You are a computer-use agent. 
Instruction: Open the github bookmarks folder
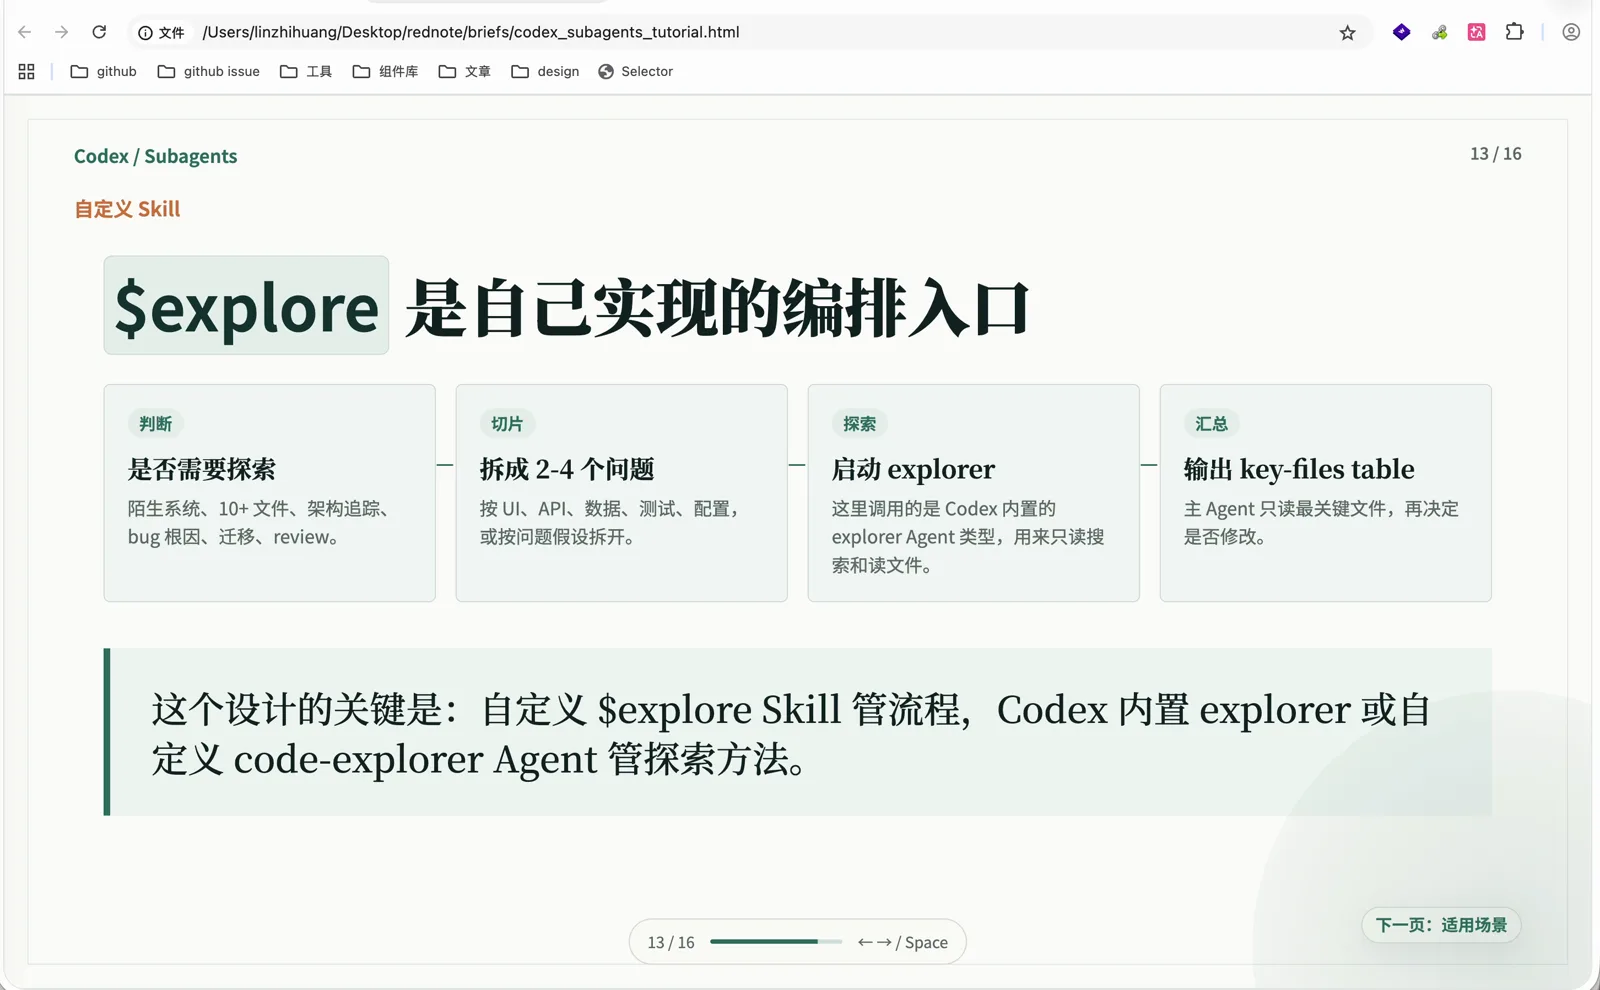(x=104, y=71)
